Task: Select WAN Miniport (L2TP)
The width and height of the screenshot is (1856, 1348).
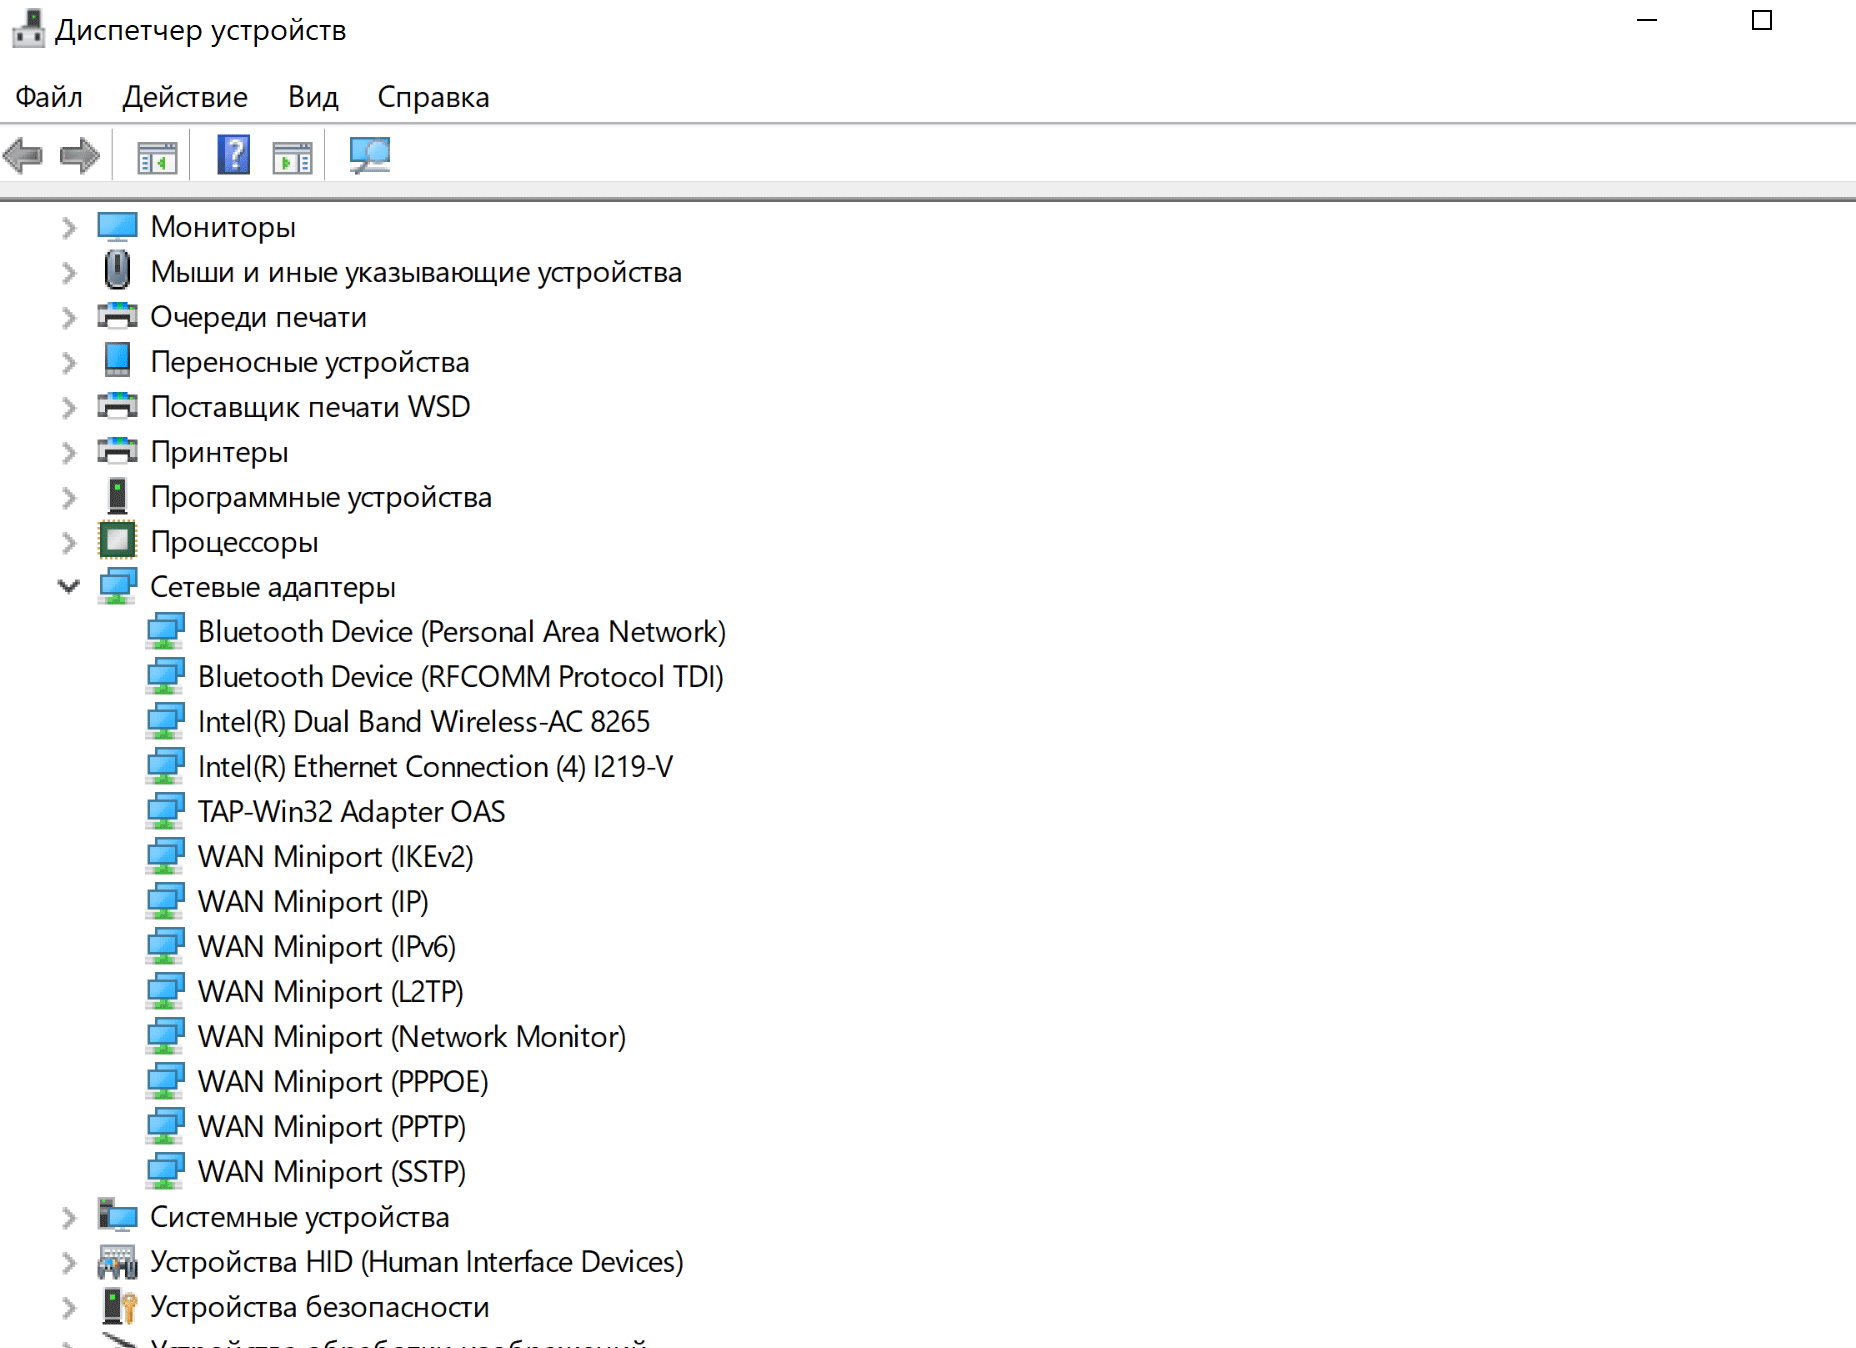Action: tap(330, 992)
